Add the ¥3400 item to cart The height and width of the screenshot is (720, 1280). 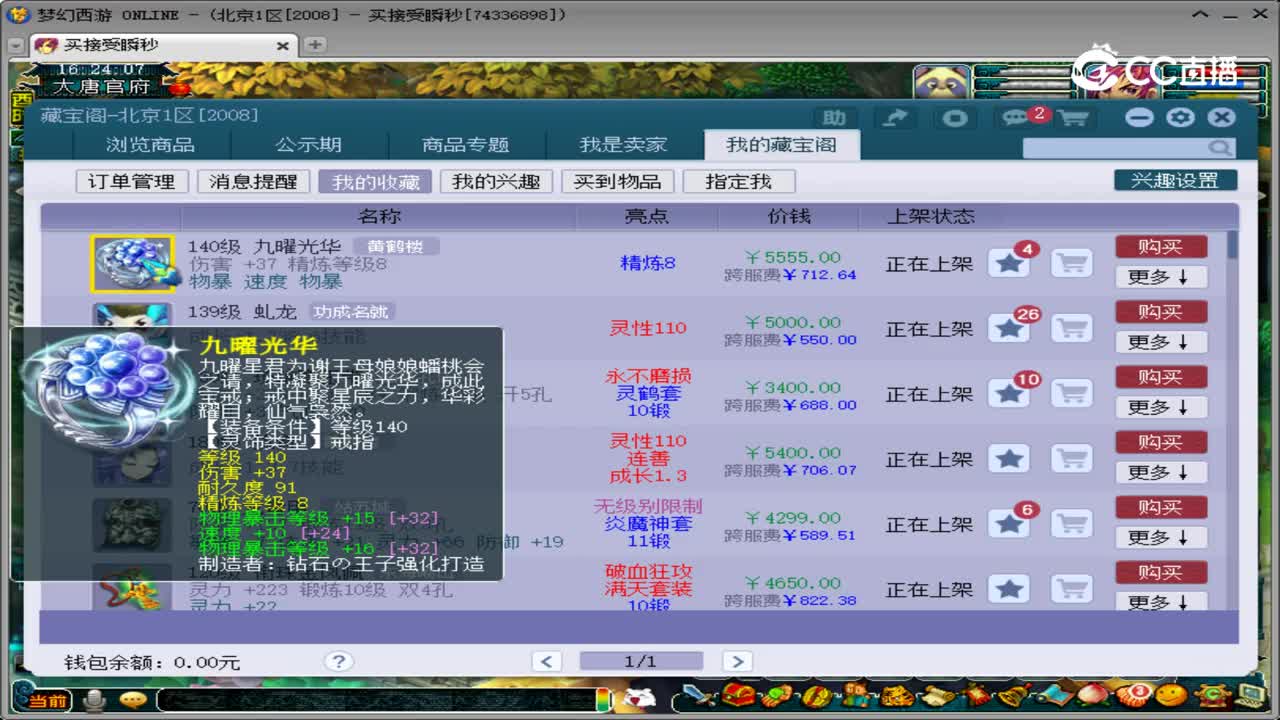point(1071,394)
